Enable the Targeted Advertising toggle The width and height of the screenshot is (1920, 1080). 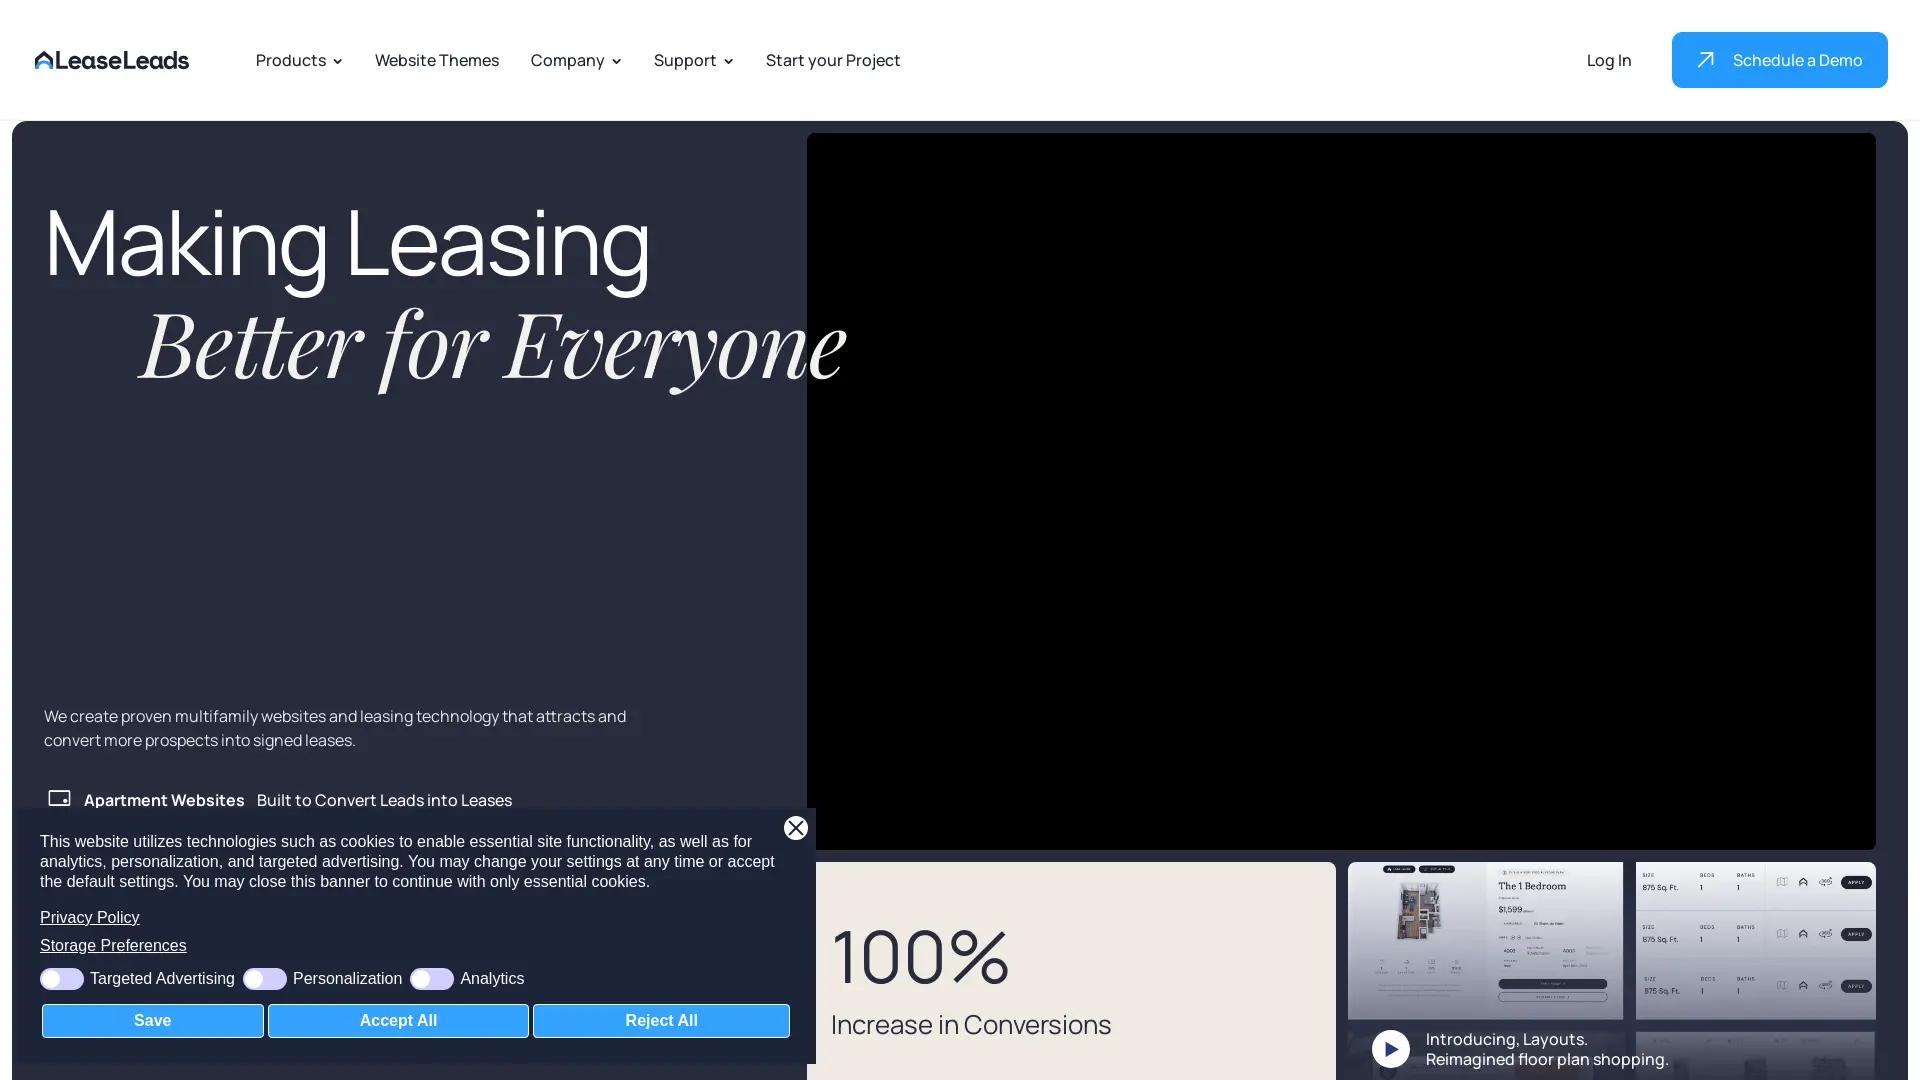coord(61,978)
